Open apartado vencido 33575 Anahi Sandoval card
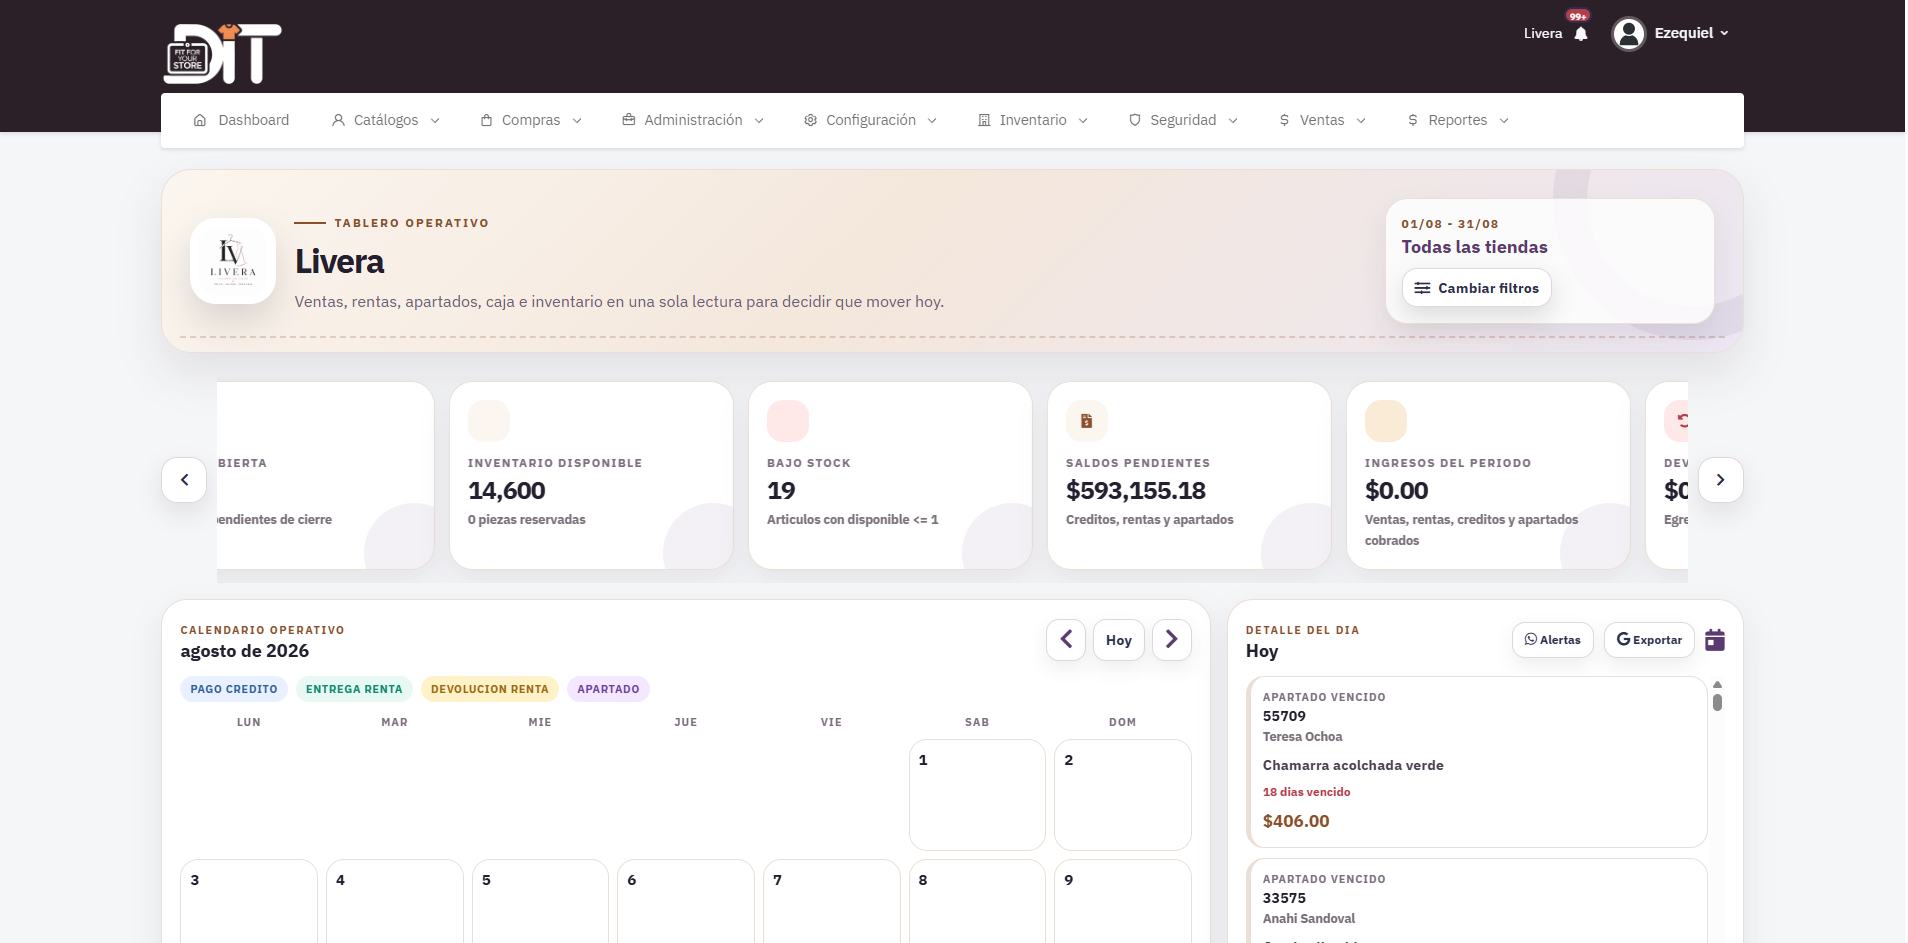Viewport: 1908px width, 943px height. pyautogui.click(x=1477, y=901)
